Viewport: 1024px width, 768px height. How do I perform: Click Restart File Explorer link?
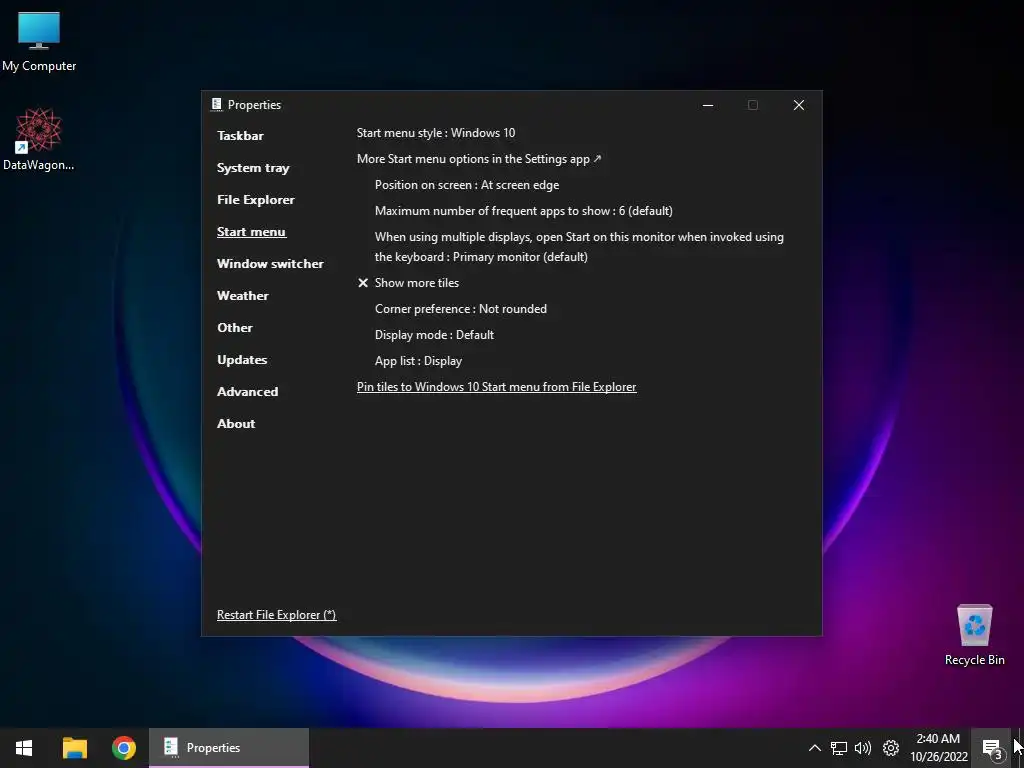[276, 615]
